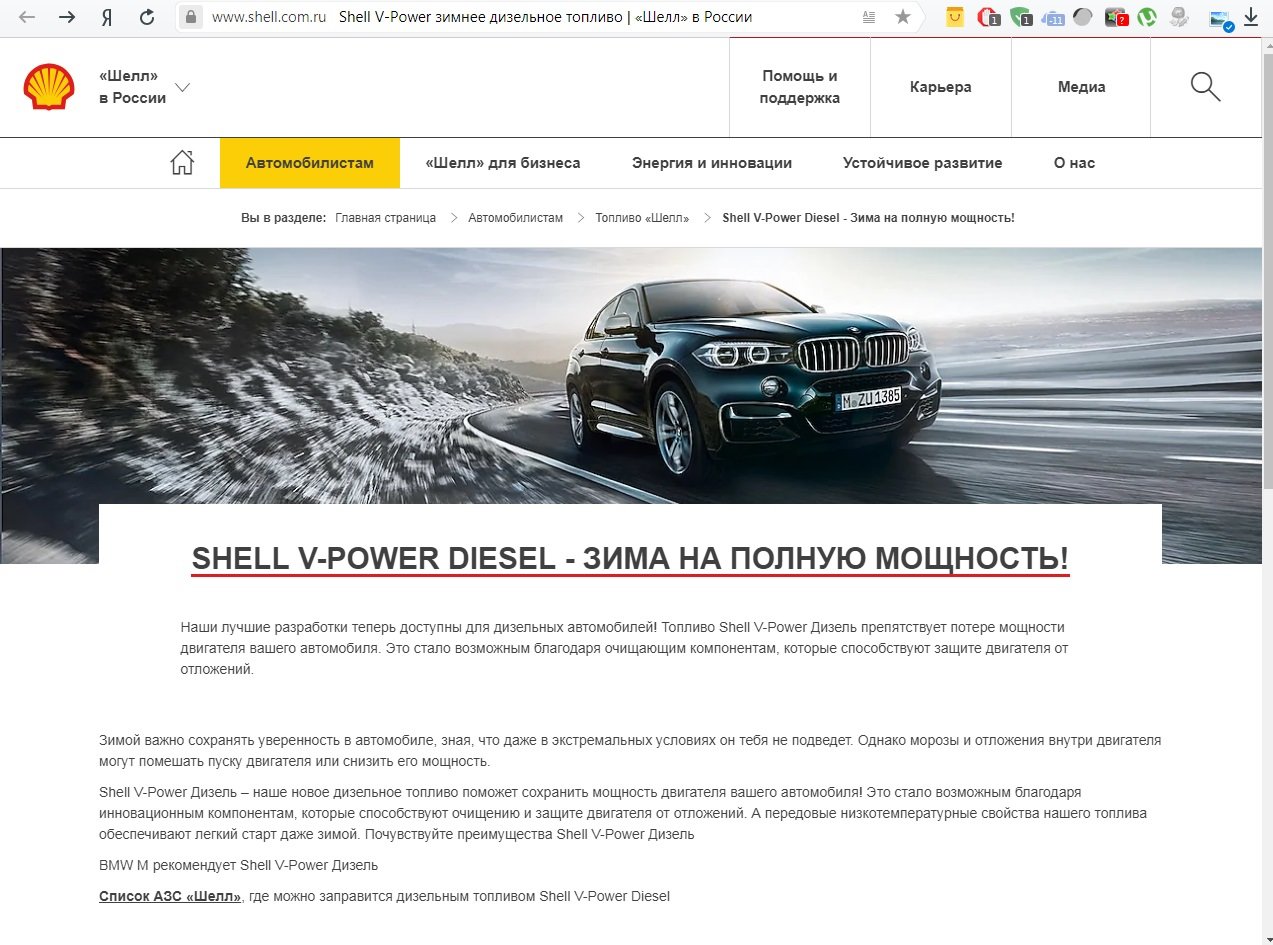Viewport: 1273px width, 945px height.
Task: Open Энергия и инновации menu item
Action: [712, 163]
